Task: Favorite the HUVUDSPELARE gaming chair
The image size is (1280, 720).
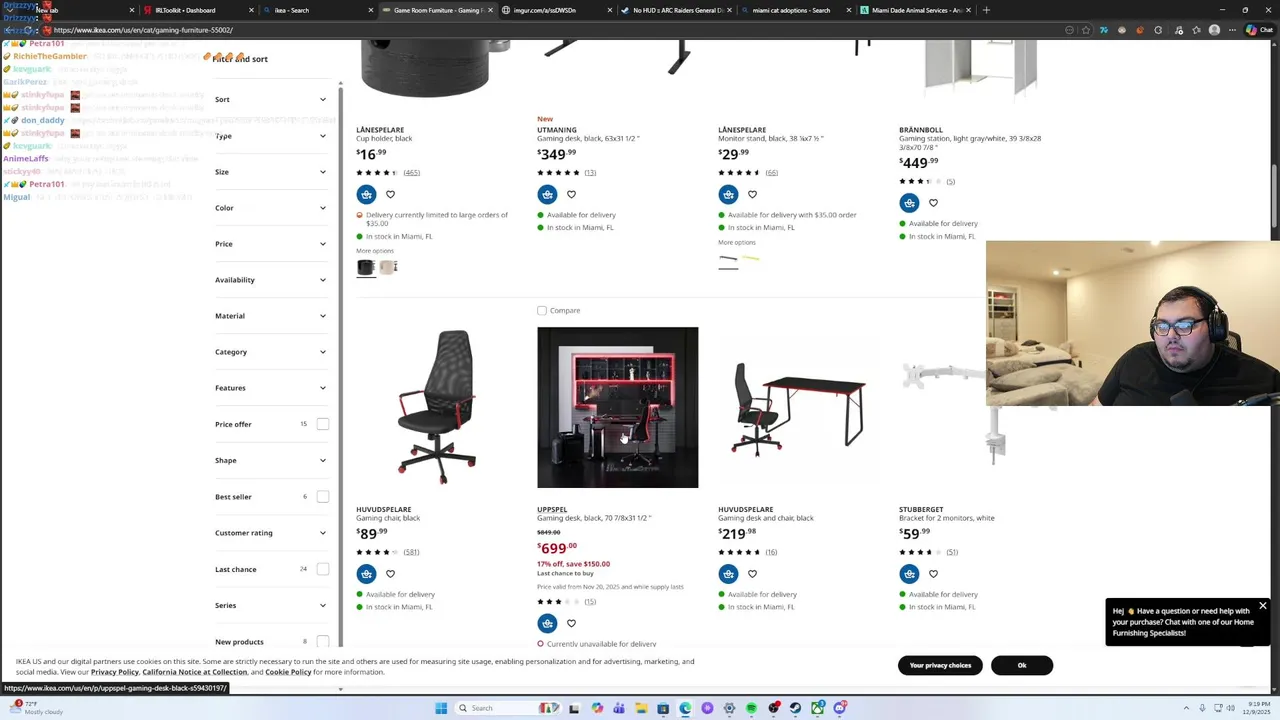Action: [x=390, y=574]
